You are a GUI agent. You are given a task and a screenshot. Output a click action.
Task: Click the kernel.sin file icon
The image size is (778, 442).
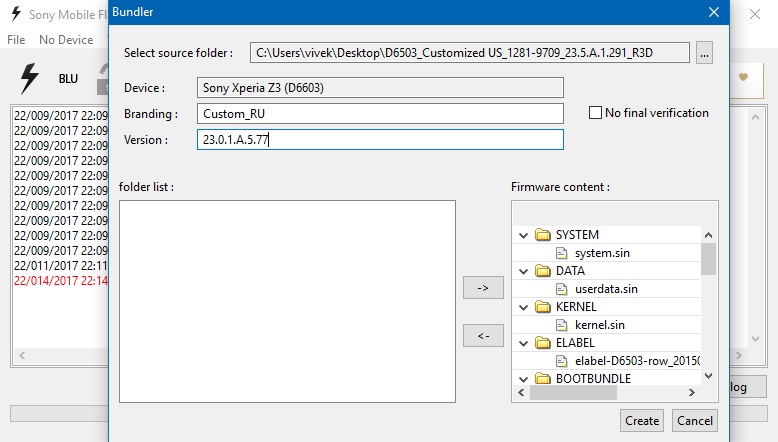click(561, 325)
